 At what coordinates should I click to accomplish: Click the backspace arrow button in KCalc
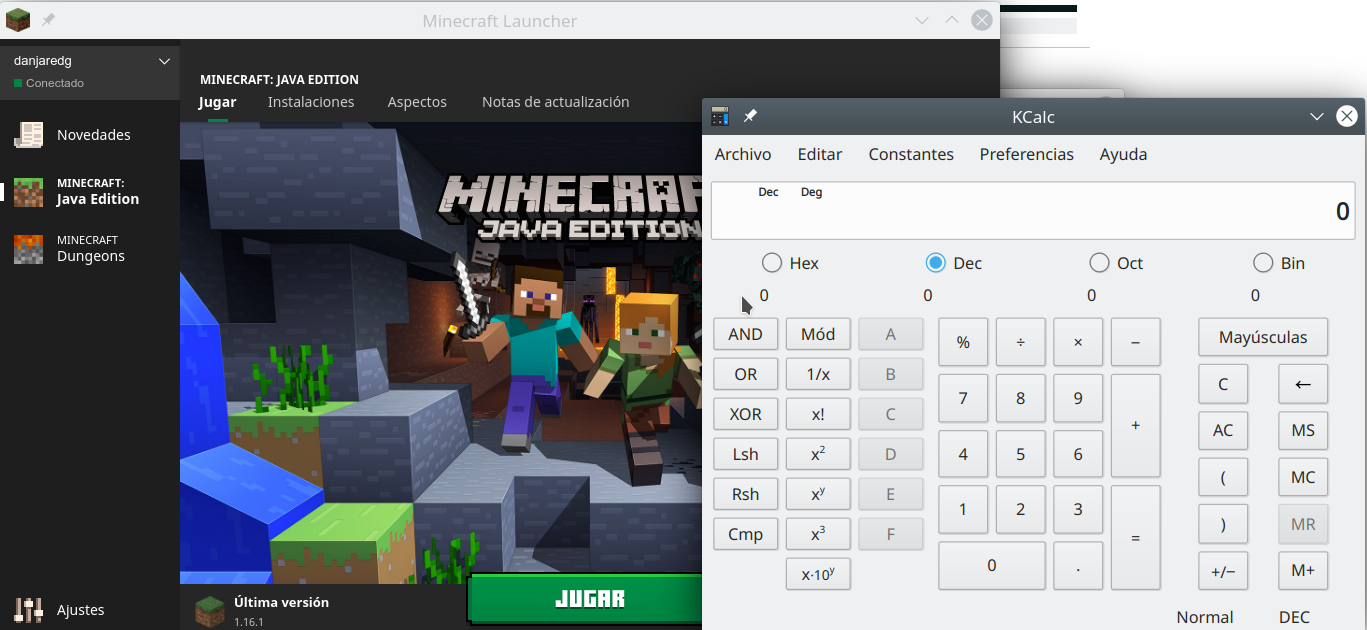point(1303,384)
